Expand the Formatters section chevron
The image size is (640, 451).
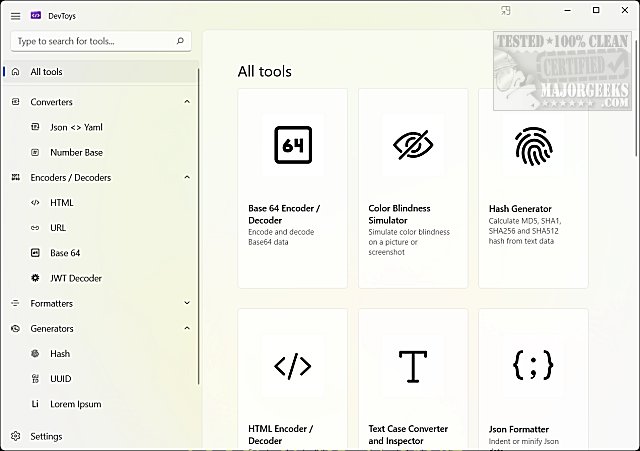(x=187, y=303)
